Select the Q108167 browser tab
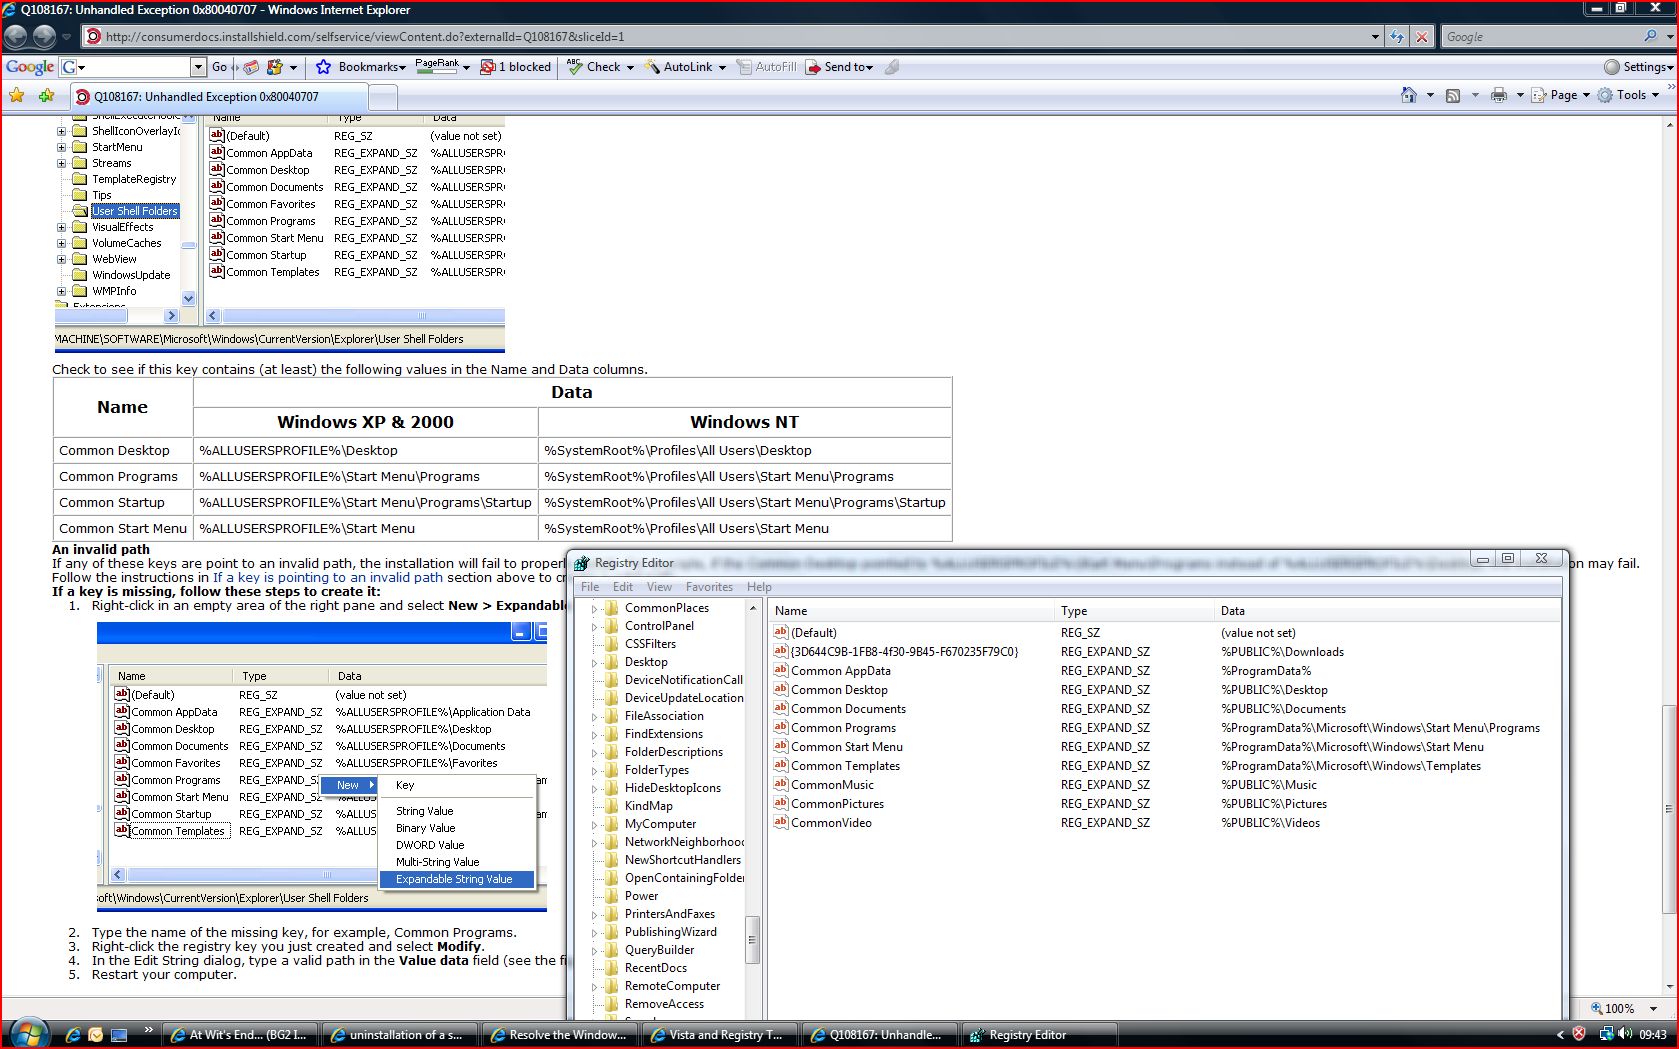This screenshot has width=1679, height=1049. (218, 97)
